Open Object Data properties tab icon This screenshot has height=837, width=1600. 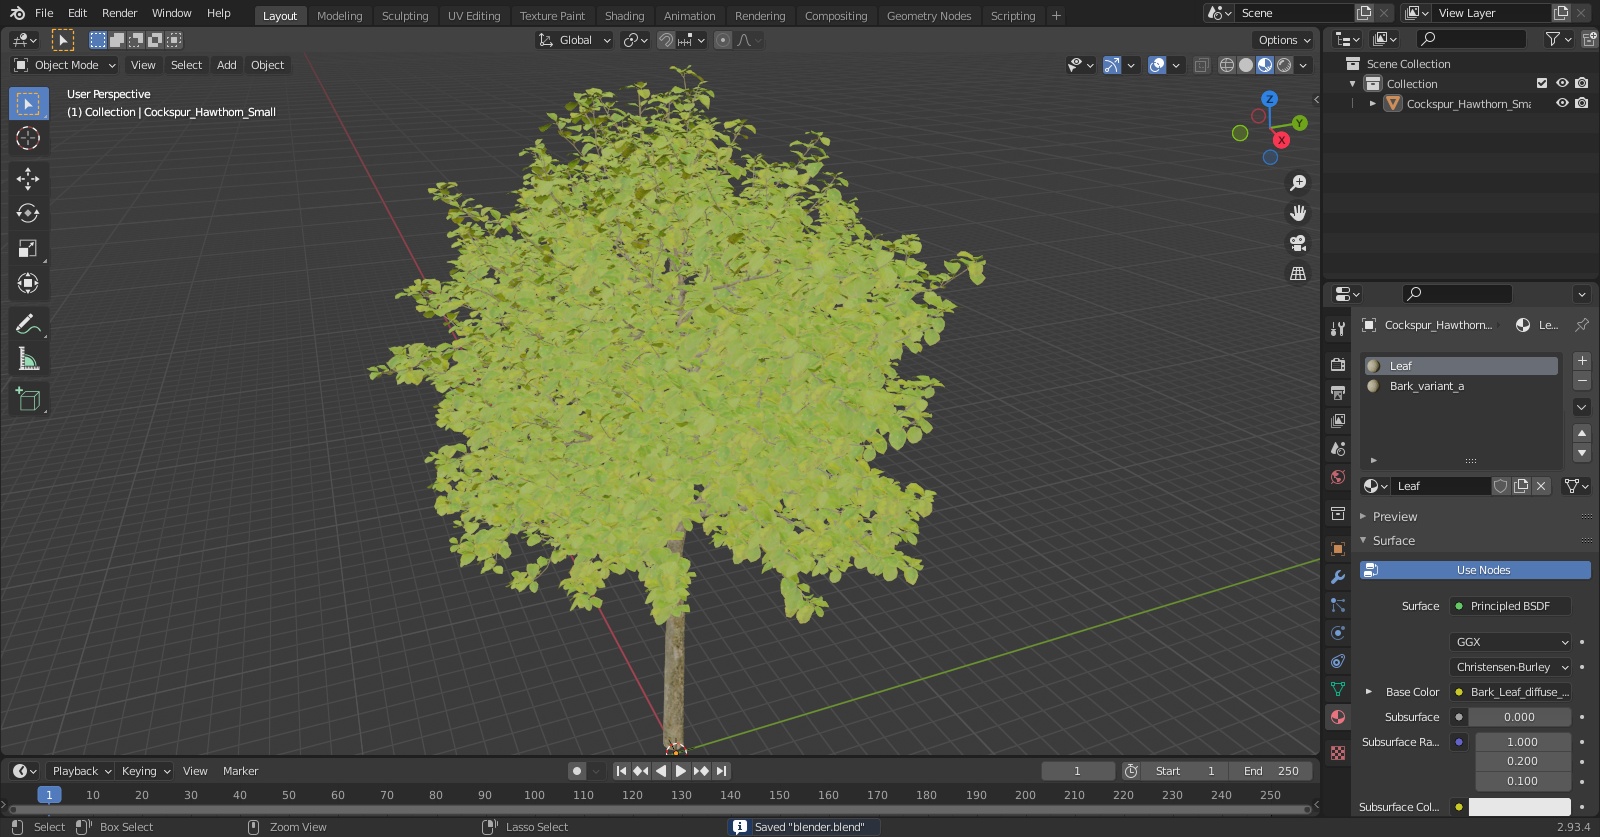[1338, 689]
